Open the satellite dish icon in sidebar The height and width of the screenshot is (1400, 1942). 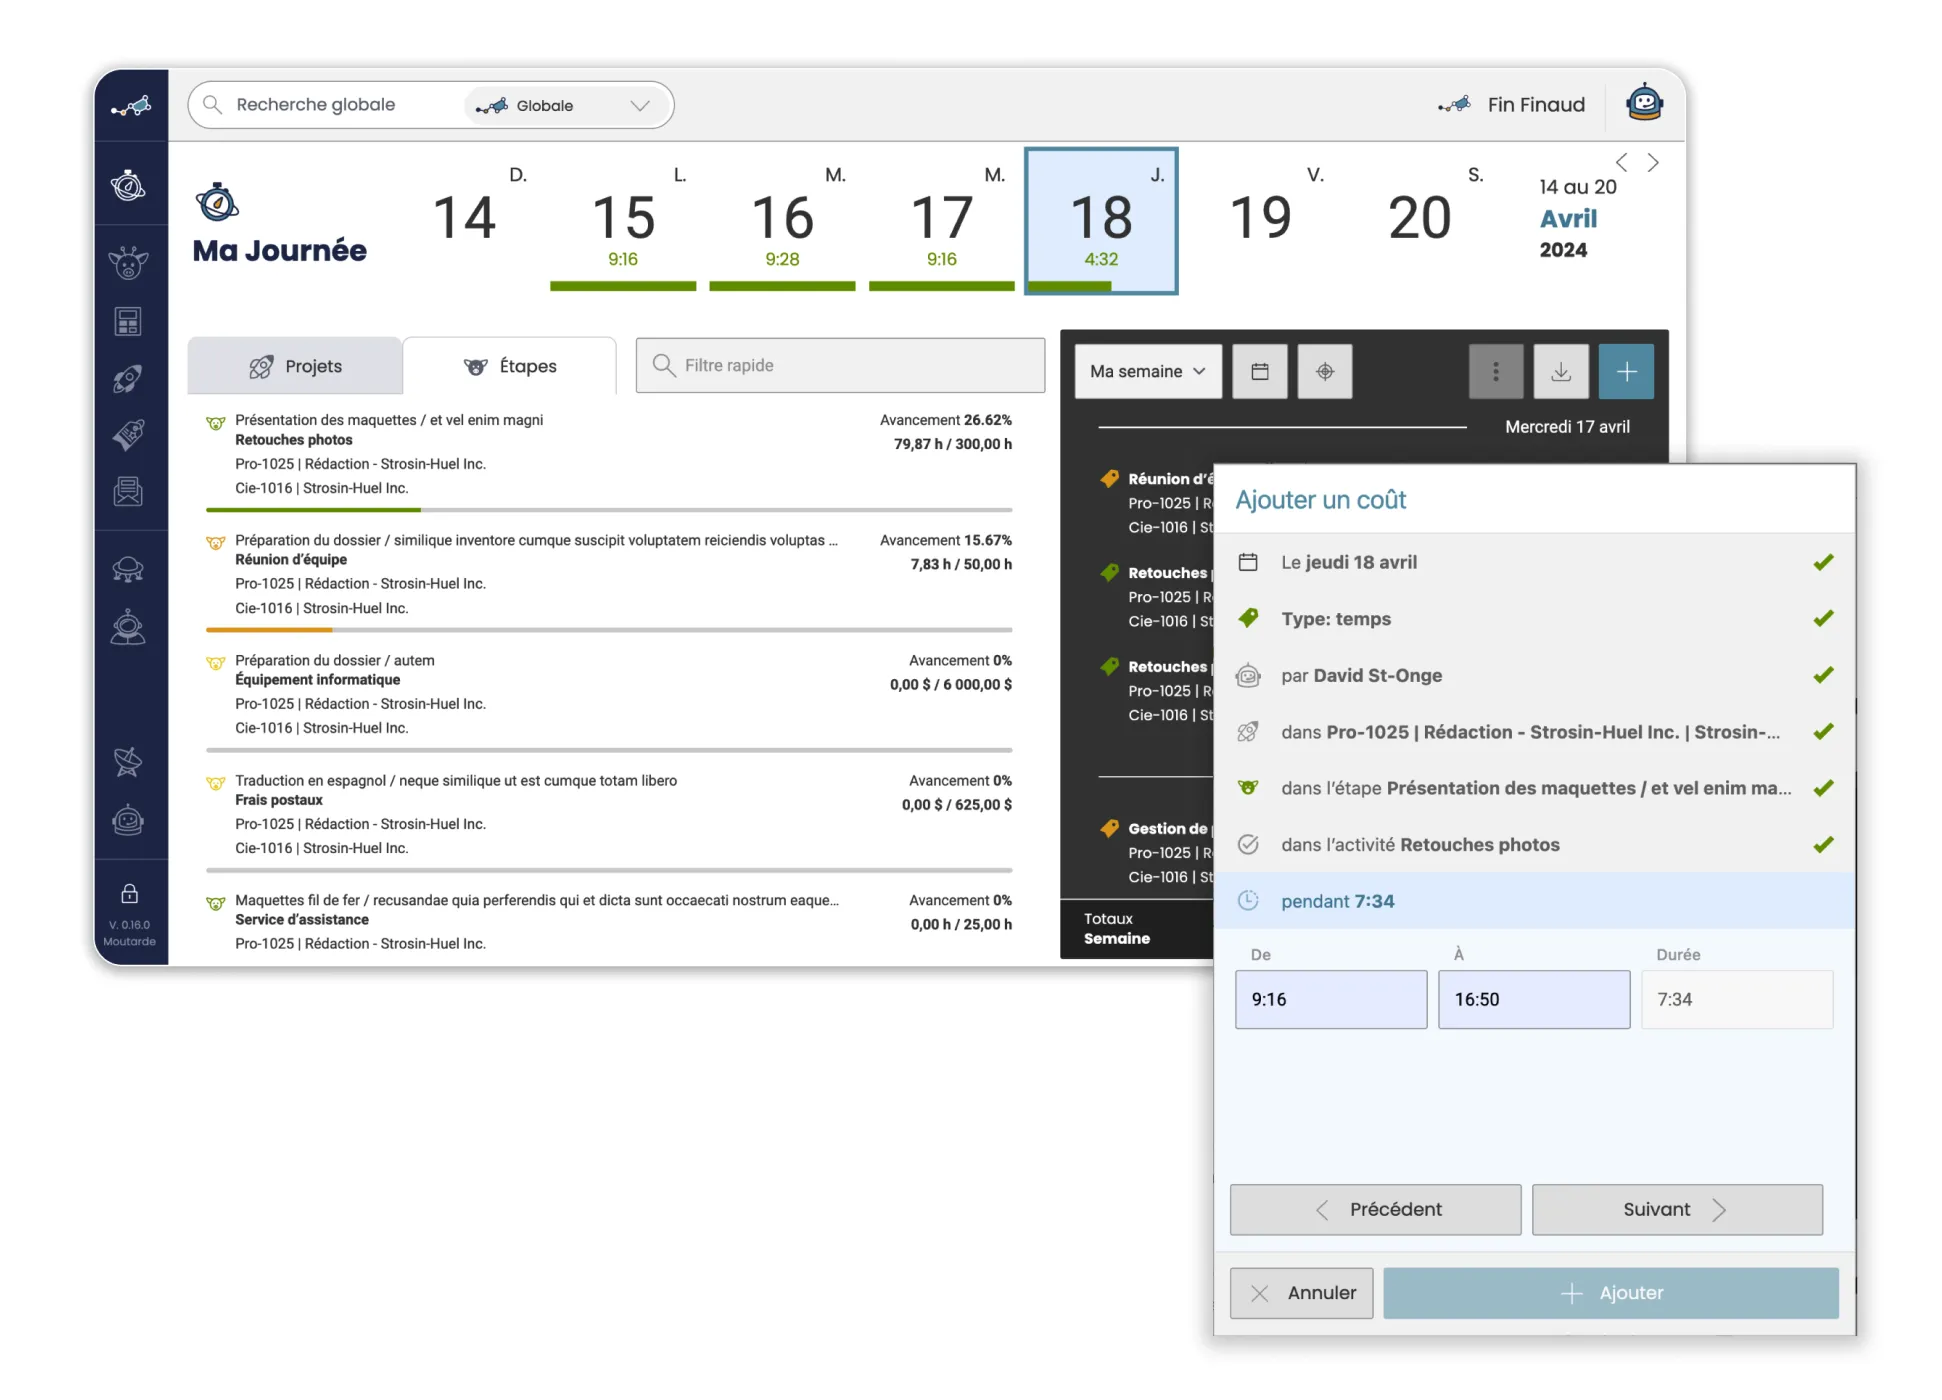(129, 762)
